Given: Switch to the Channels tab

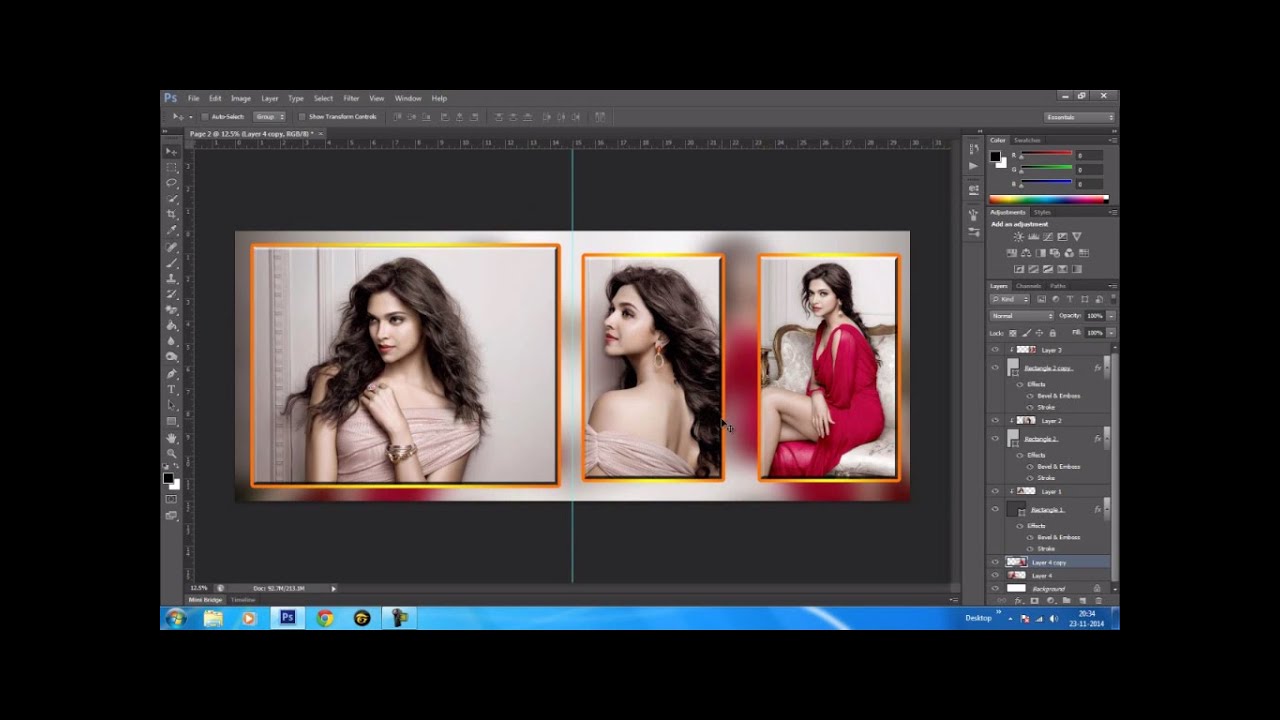Looking at the screenshot, I should (1028, 286).
